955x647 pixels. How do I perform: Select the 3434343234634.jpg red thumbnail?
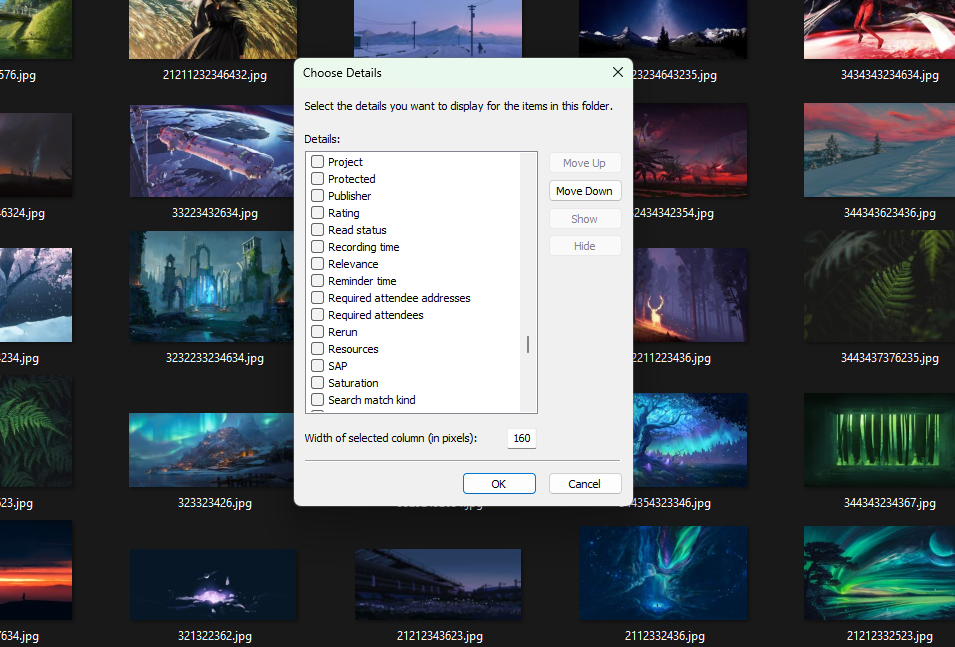coord(879,29)
